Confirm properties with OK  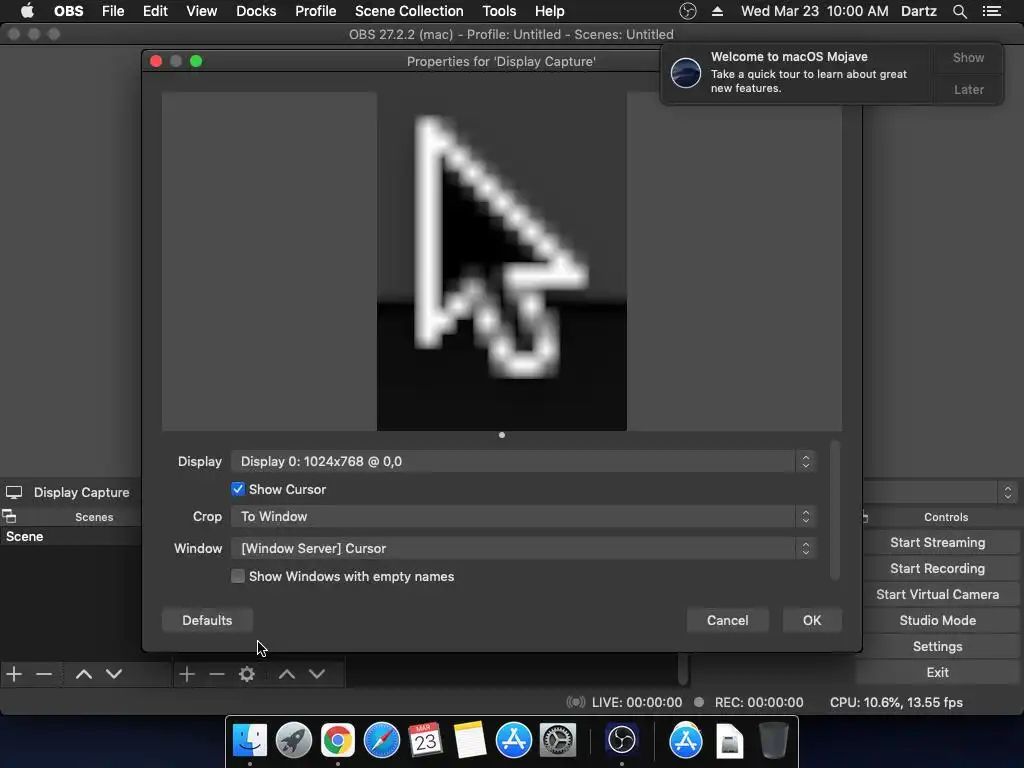coord(812,620)
